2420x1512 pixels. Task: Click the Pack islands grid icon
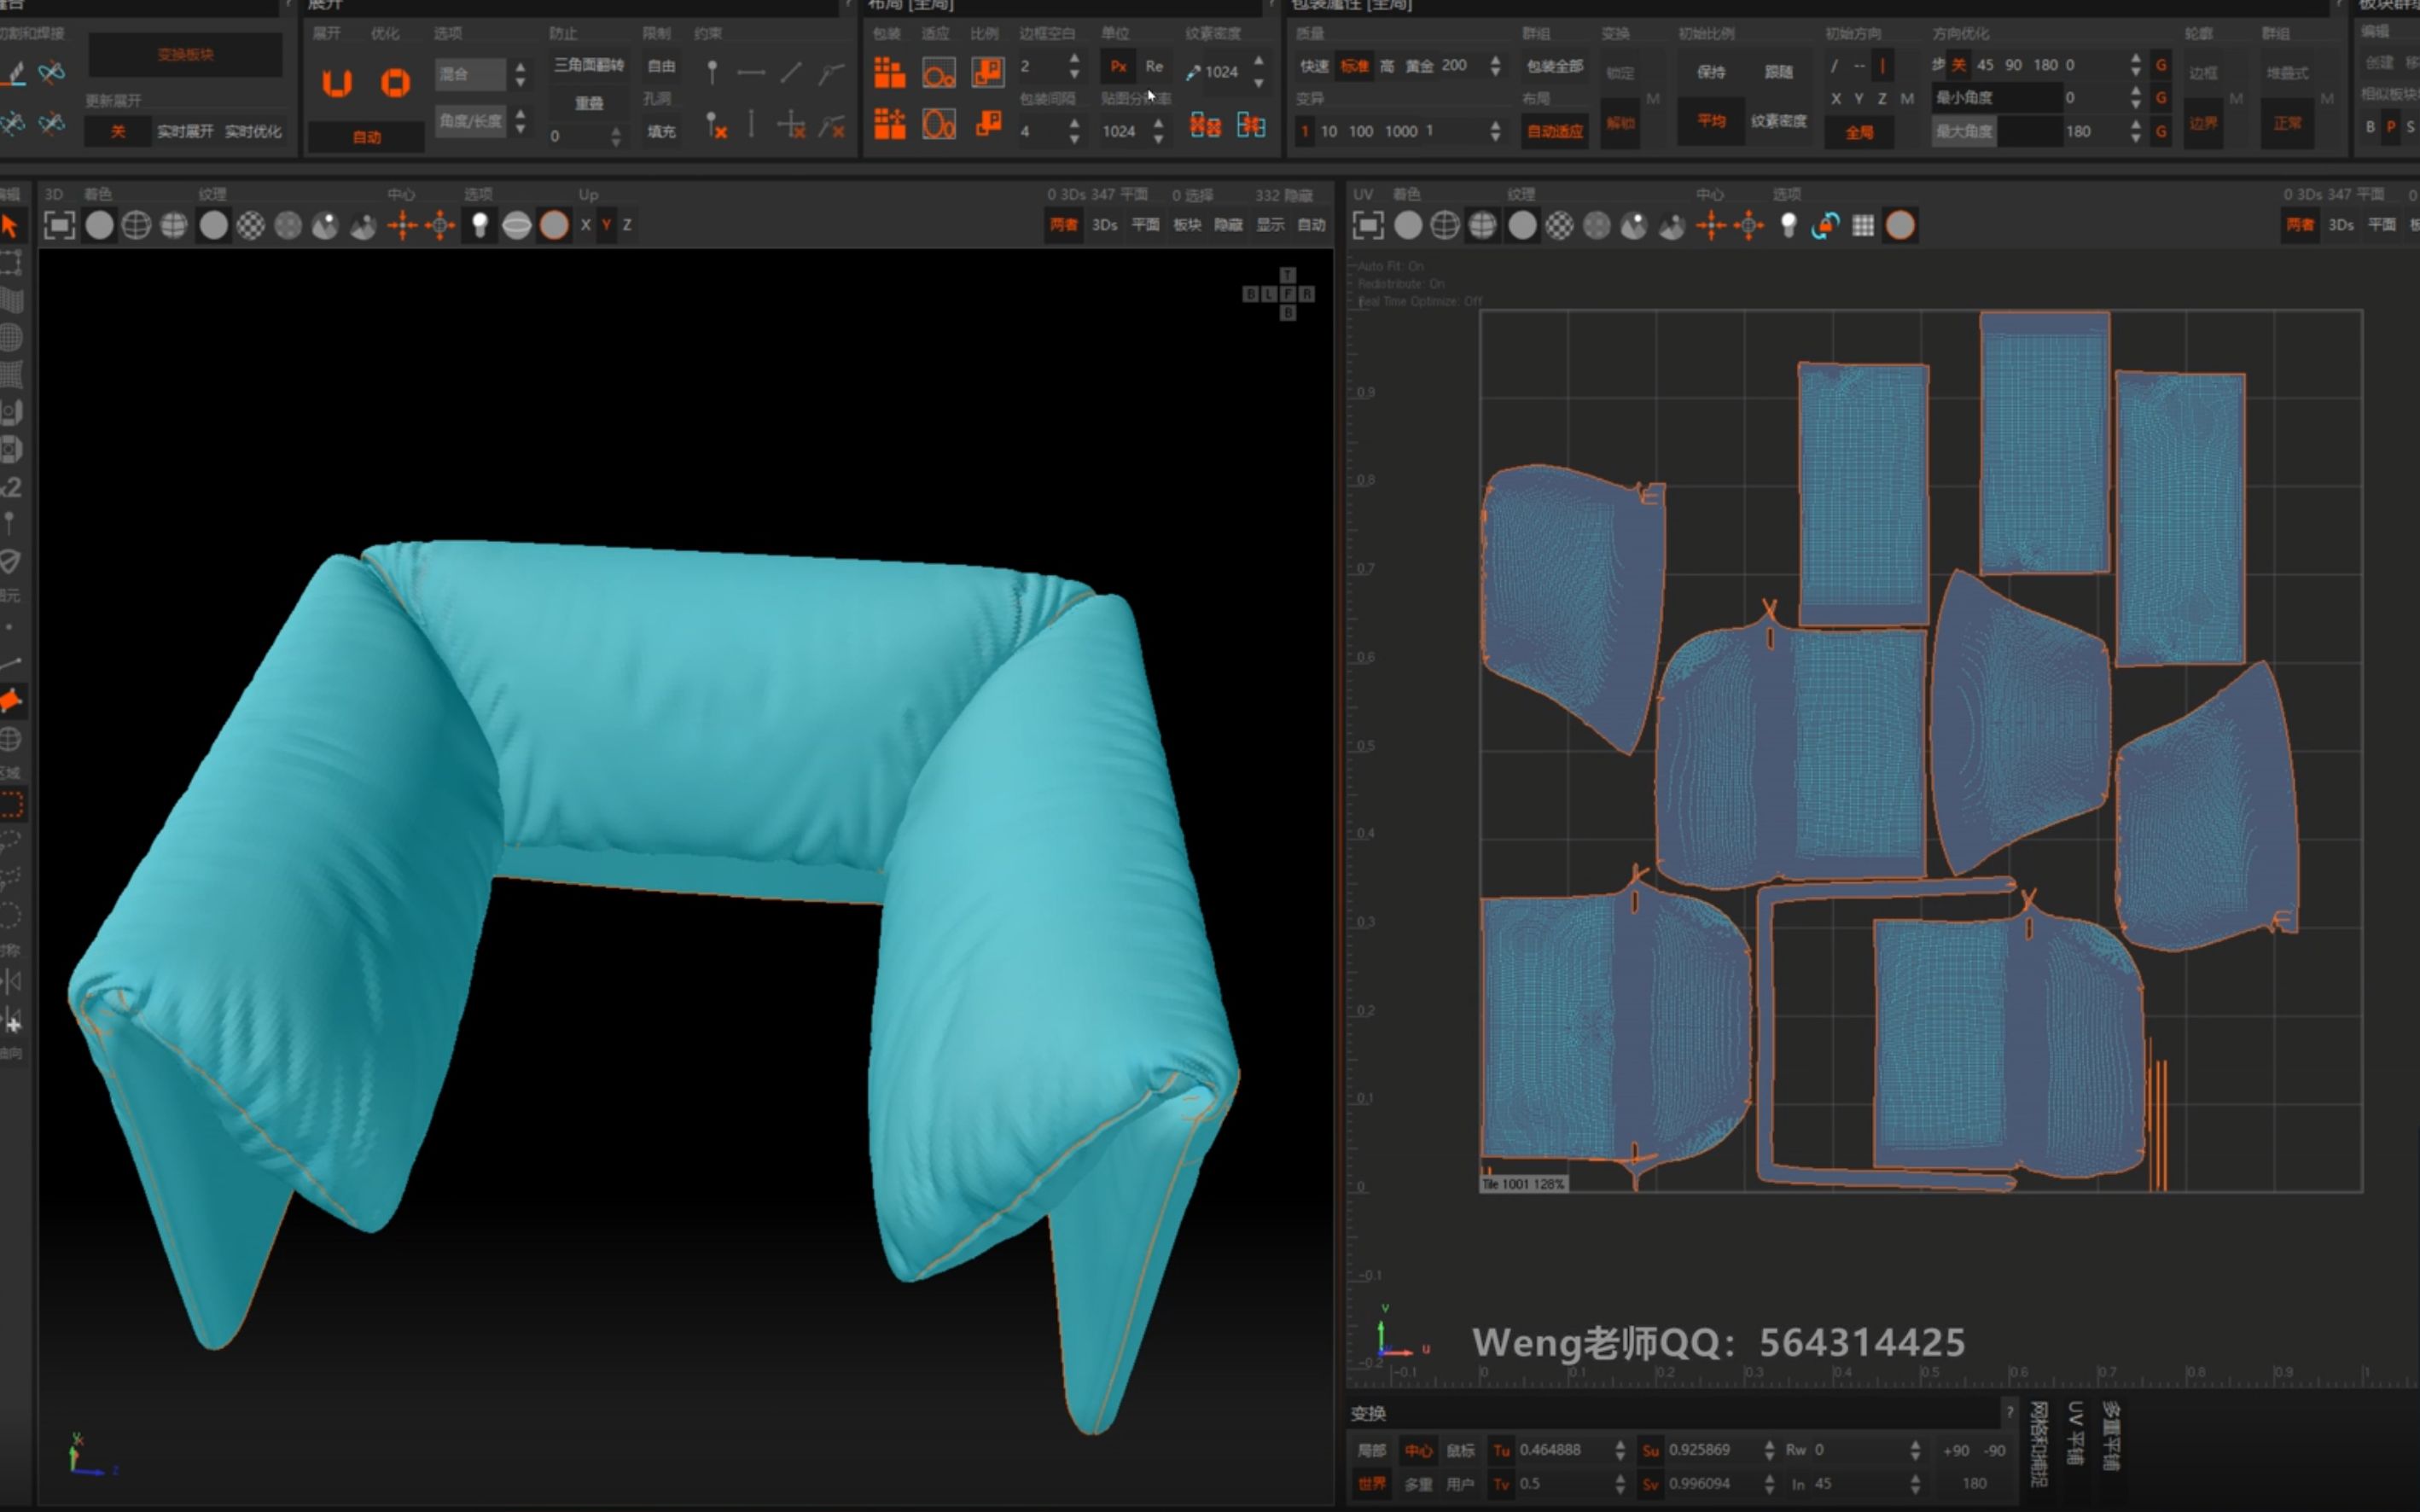pos(889,72)
